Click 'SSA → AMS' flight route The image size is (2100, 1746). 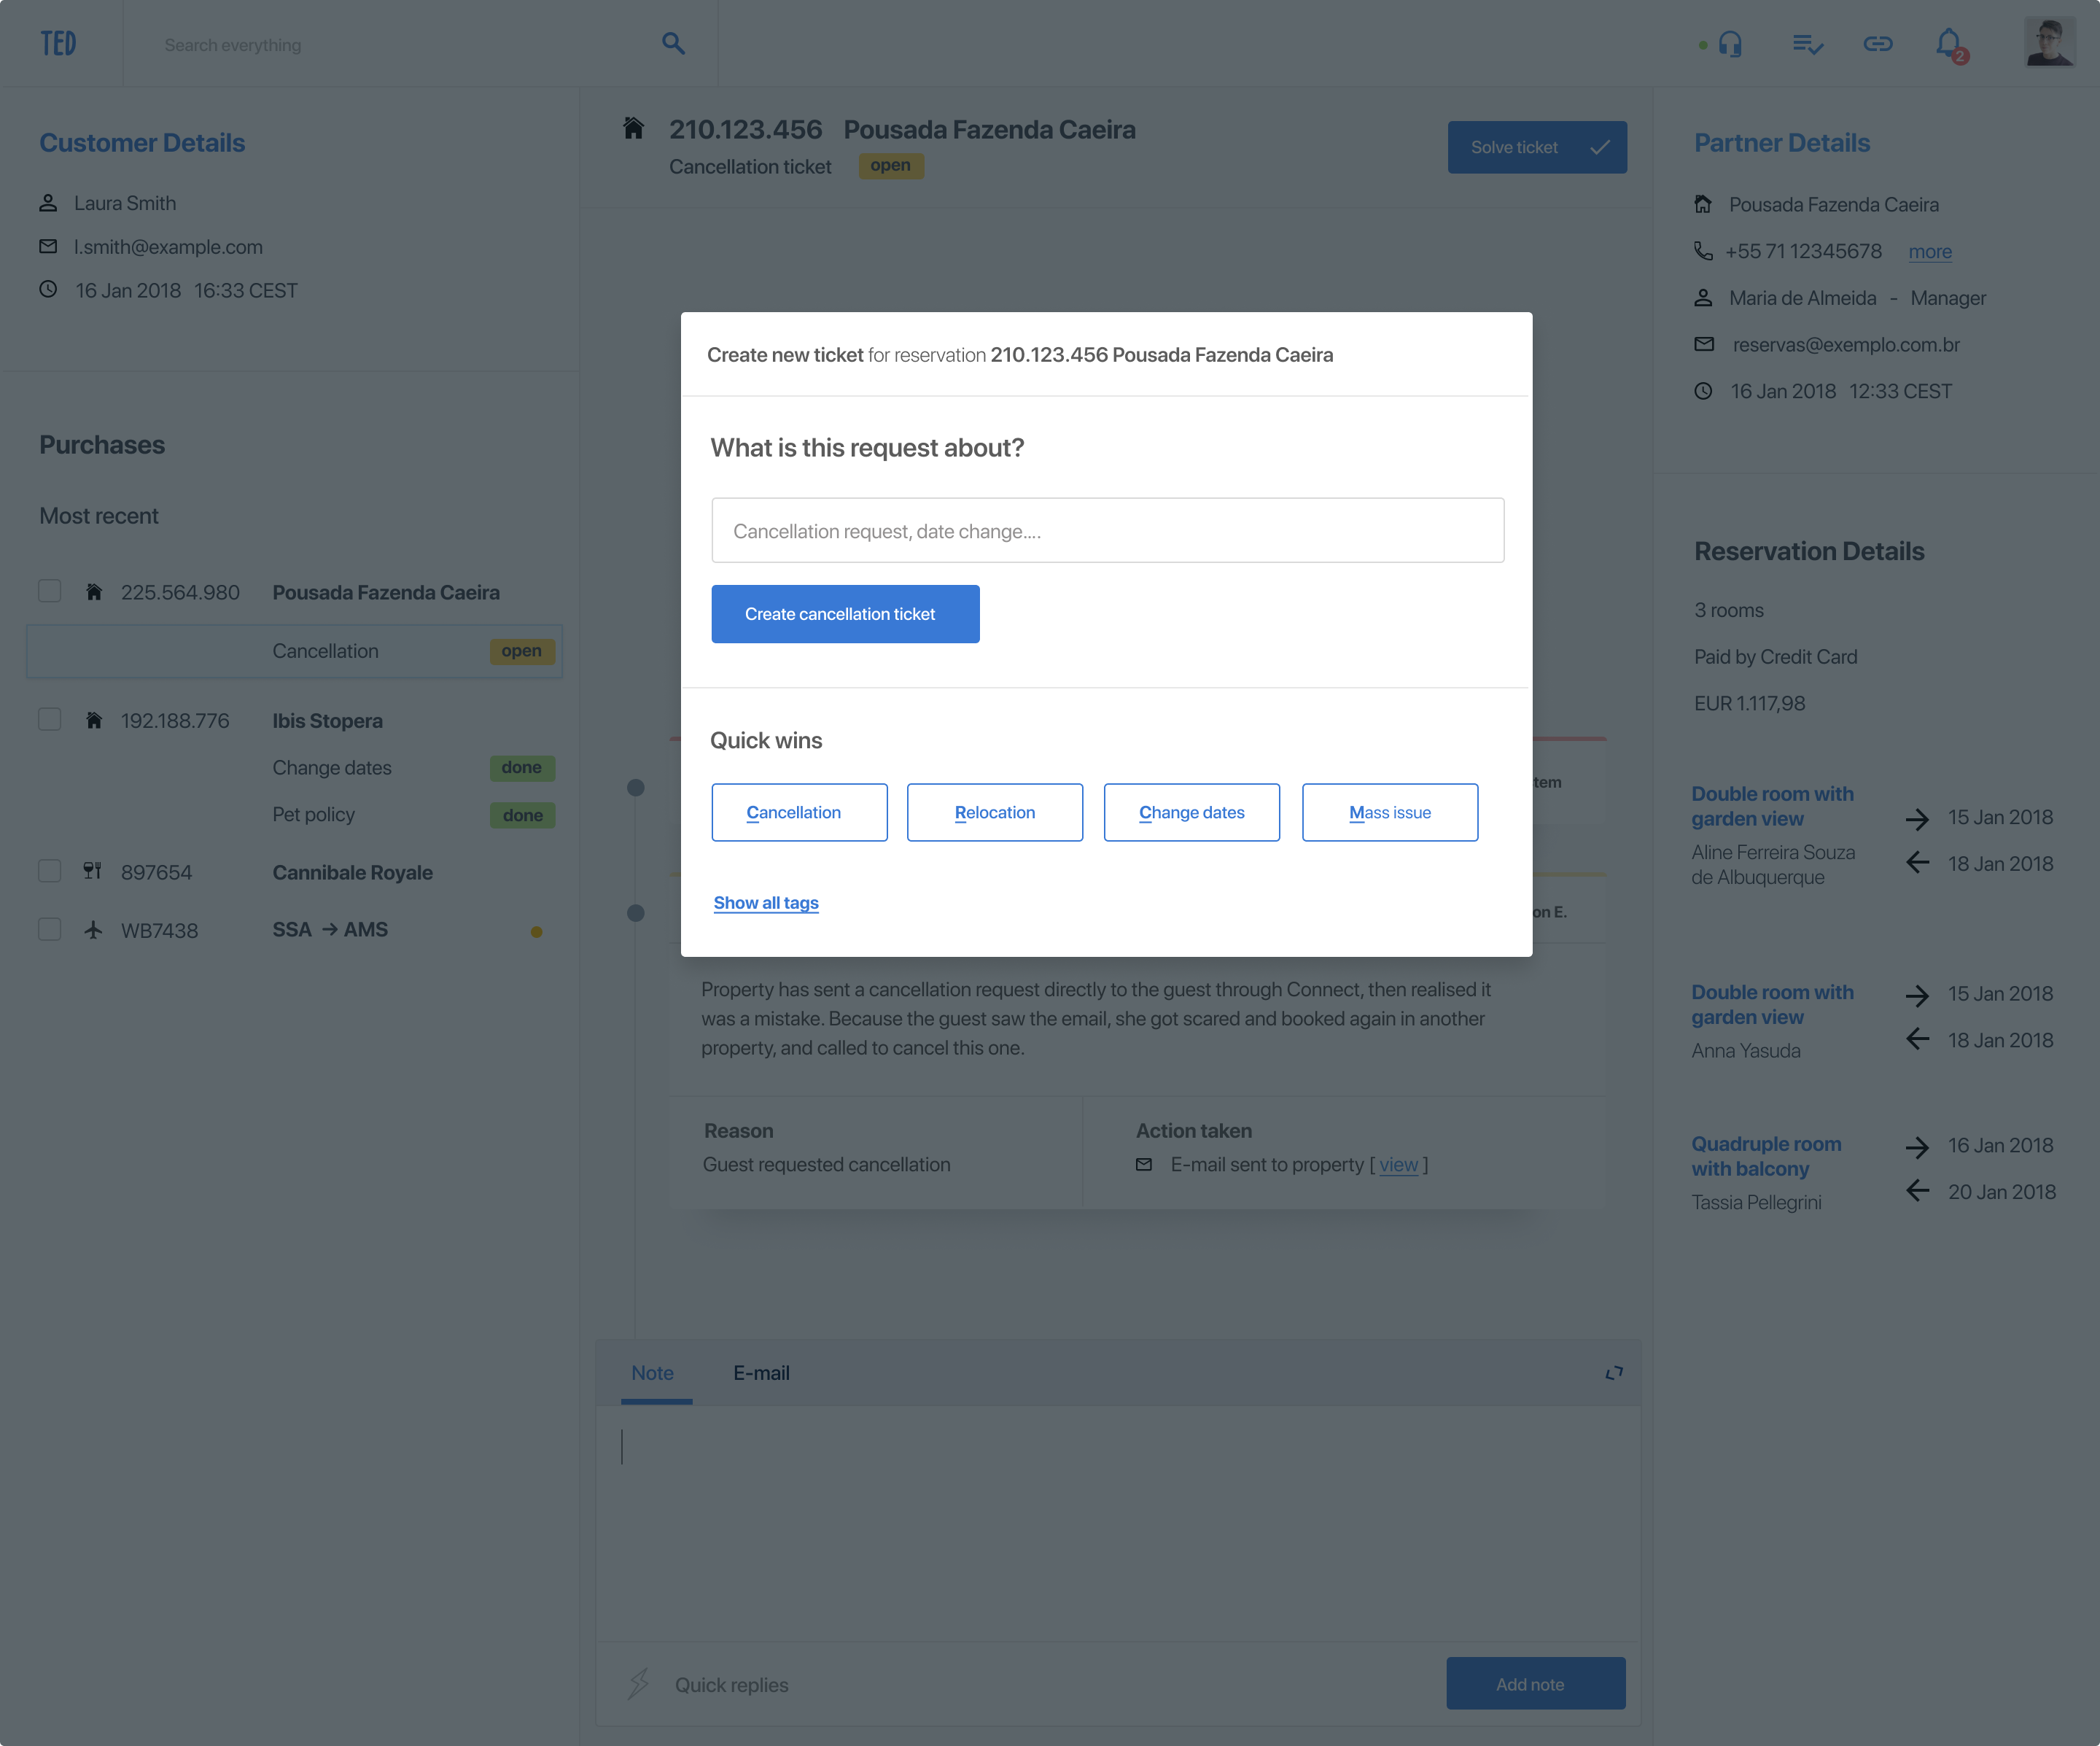coord(330,929)
